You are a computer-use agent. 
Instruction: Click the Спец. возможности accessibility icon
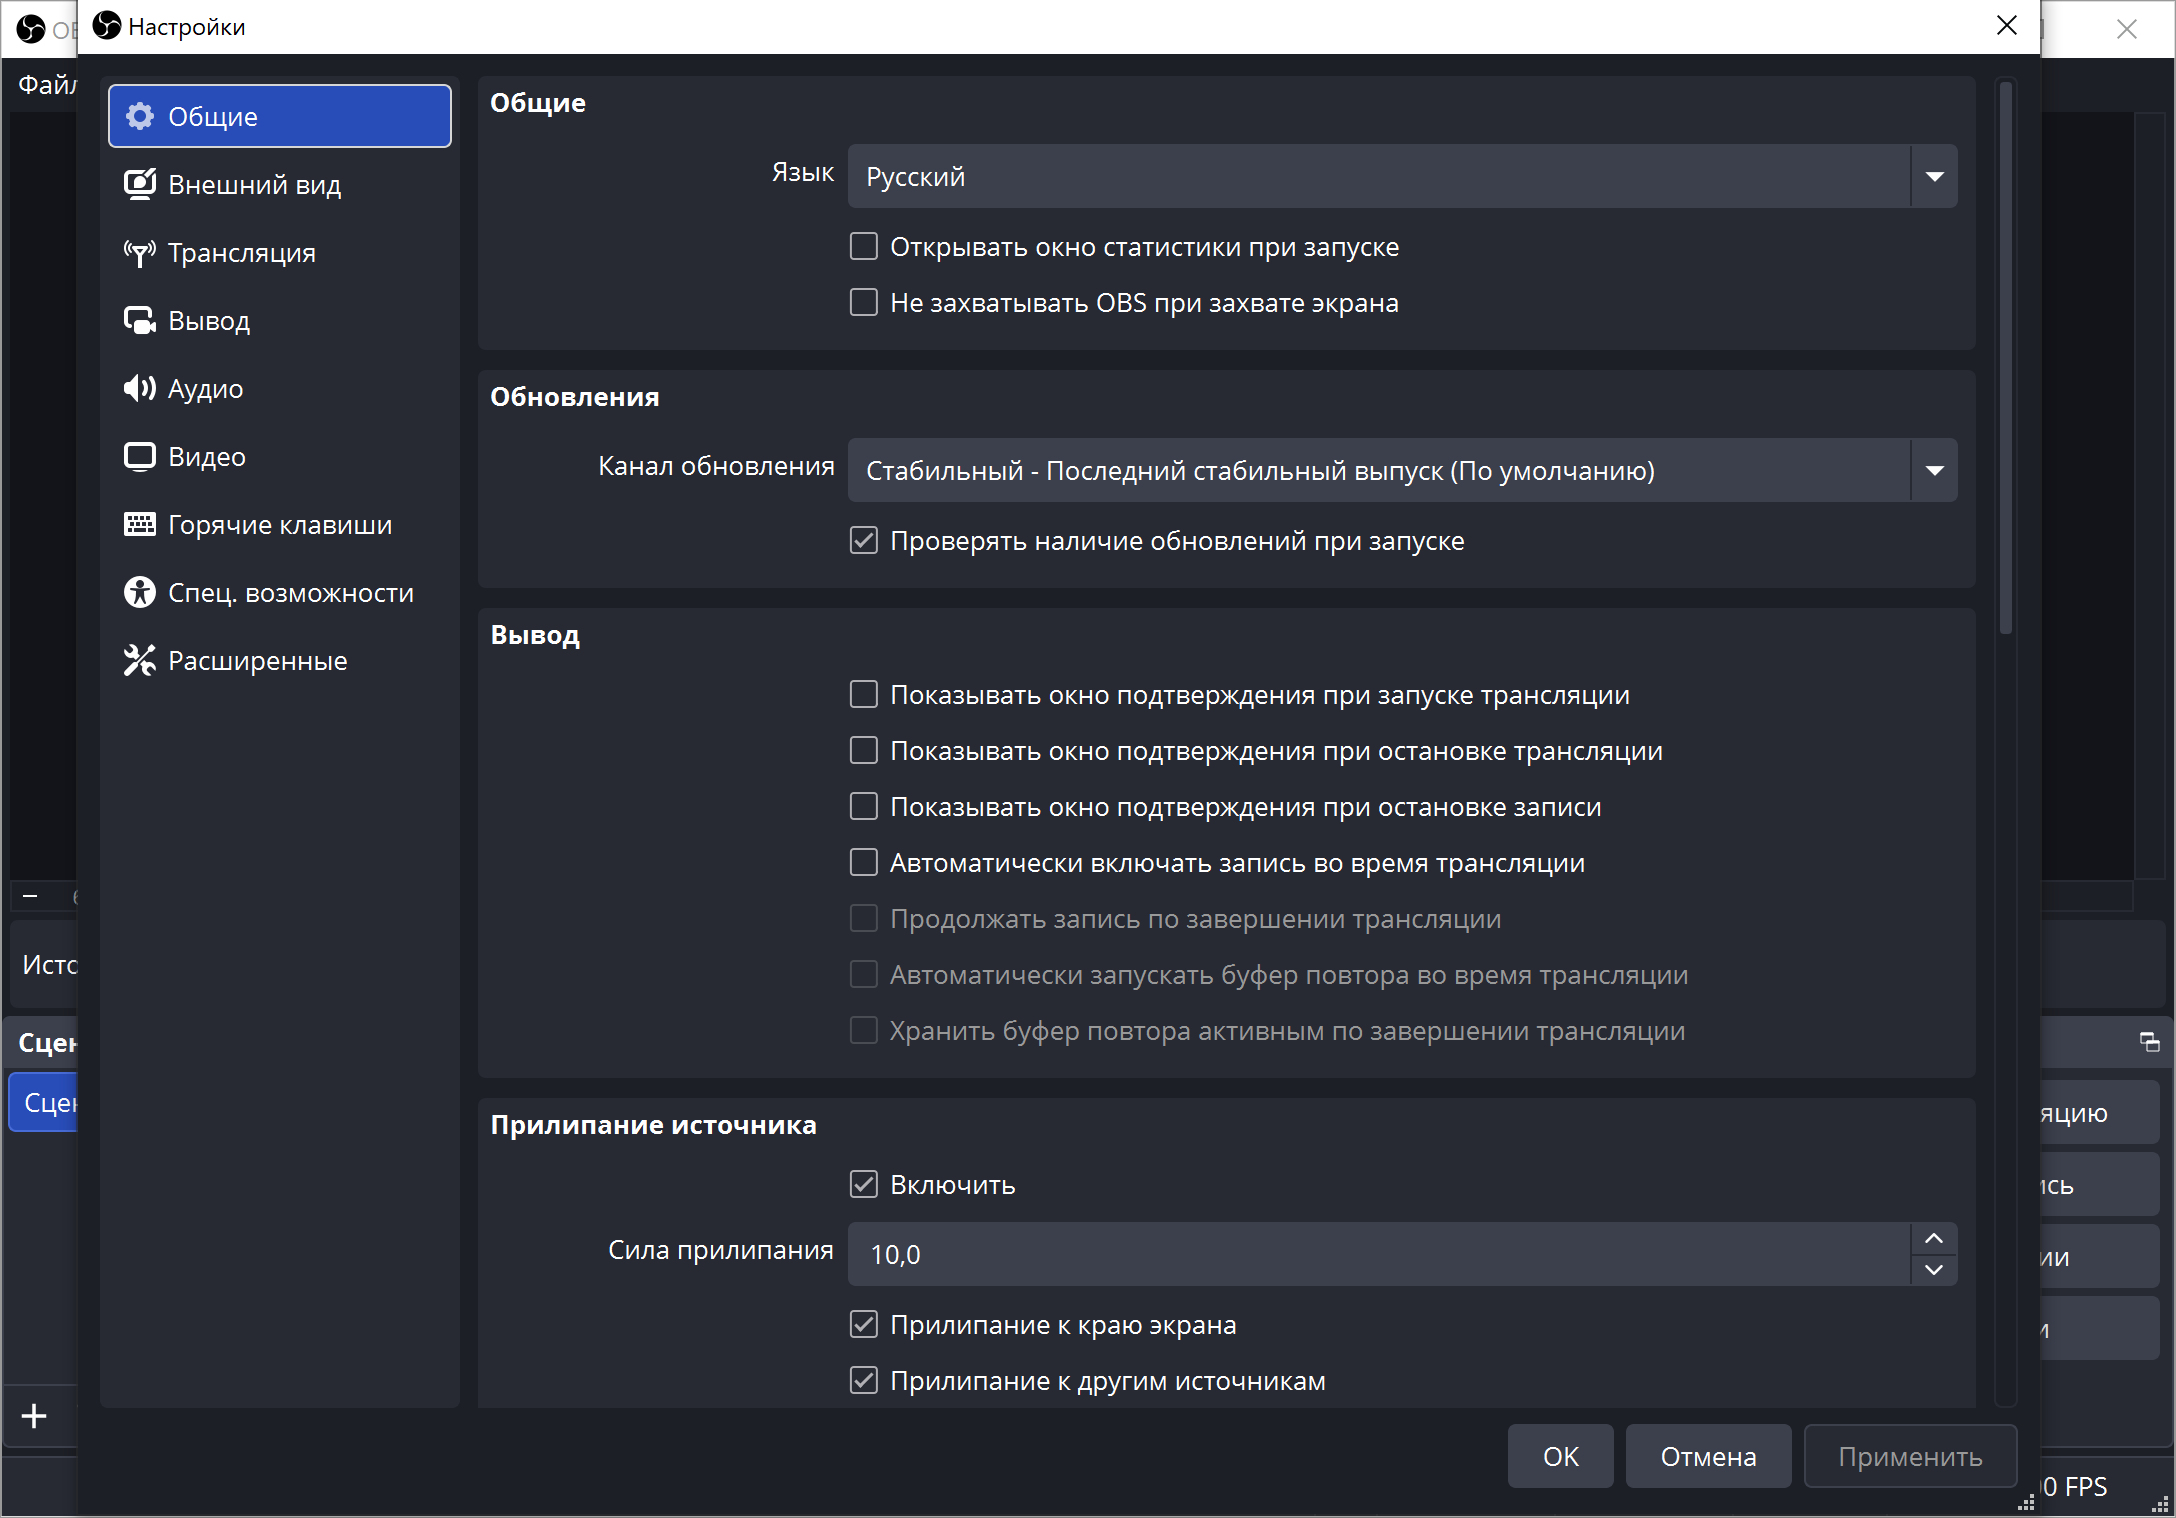point(140,593)
